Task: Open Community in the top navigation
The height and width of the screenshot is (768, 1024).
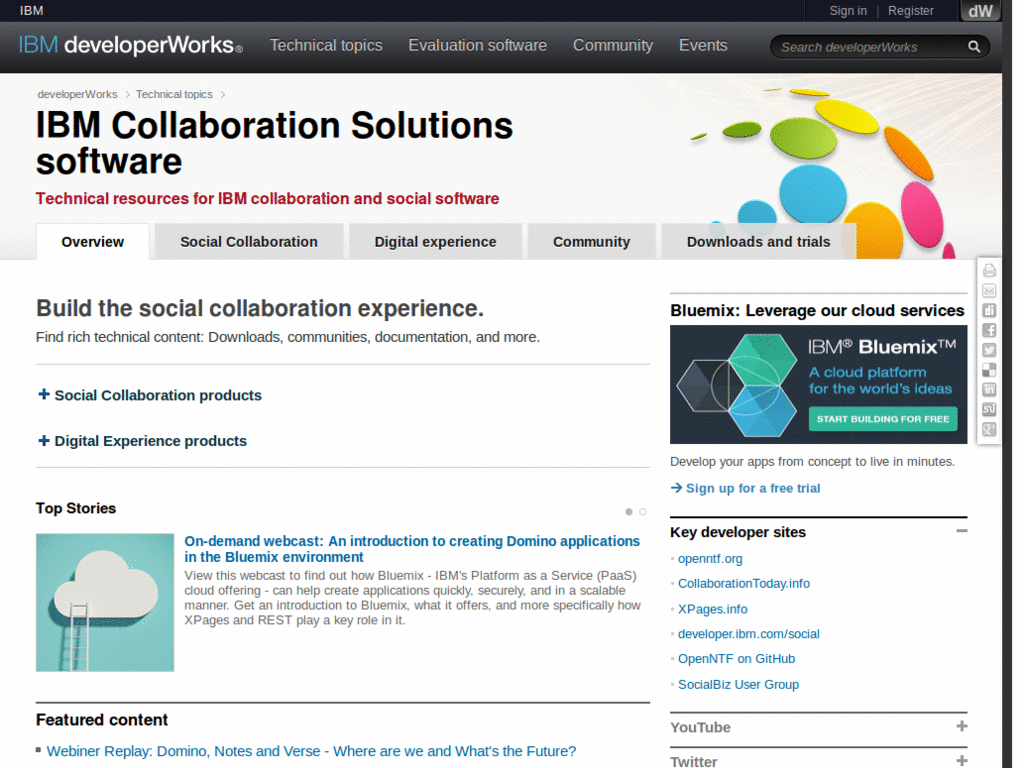Action: click(613, 45)
